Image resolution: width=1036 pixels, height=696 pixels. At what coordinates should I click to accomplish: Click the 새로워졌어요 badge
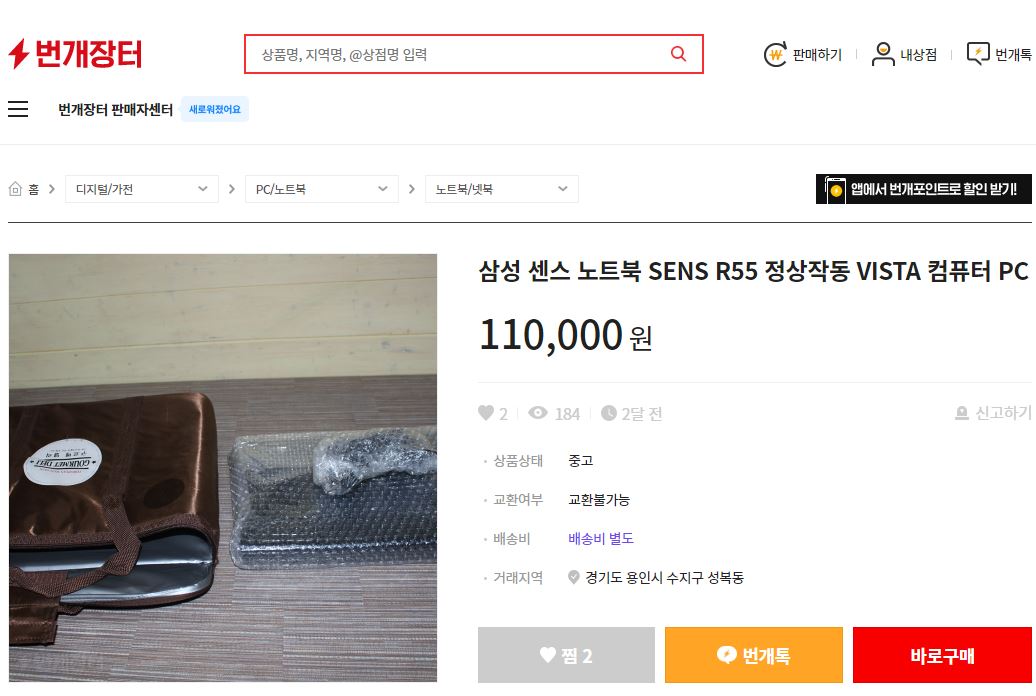pos(215,109)
